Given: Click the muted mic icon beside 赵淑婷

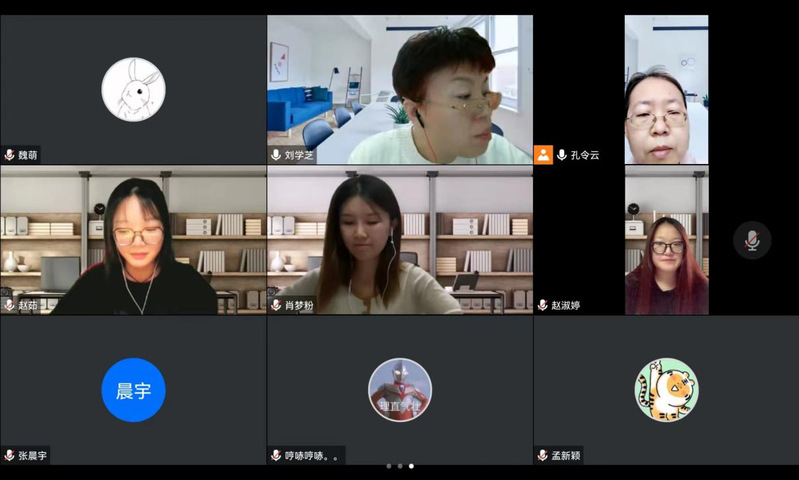Looking at the screenshot, I should click(x=542, y=305).
